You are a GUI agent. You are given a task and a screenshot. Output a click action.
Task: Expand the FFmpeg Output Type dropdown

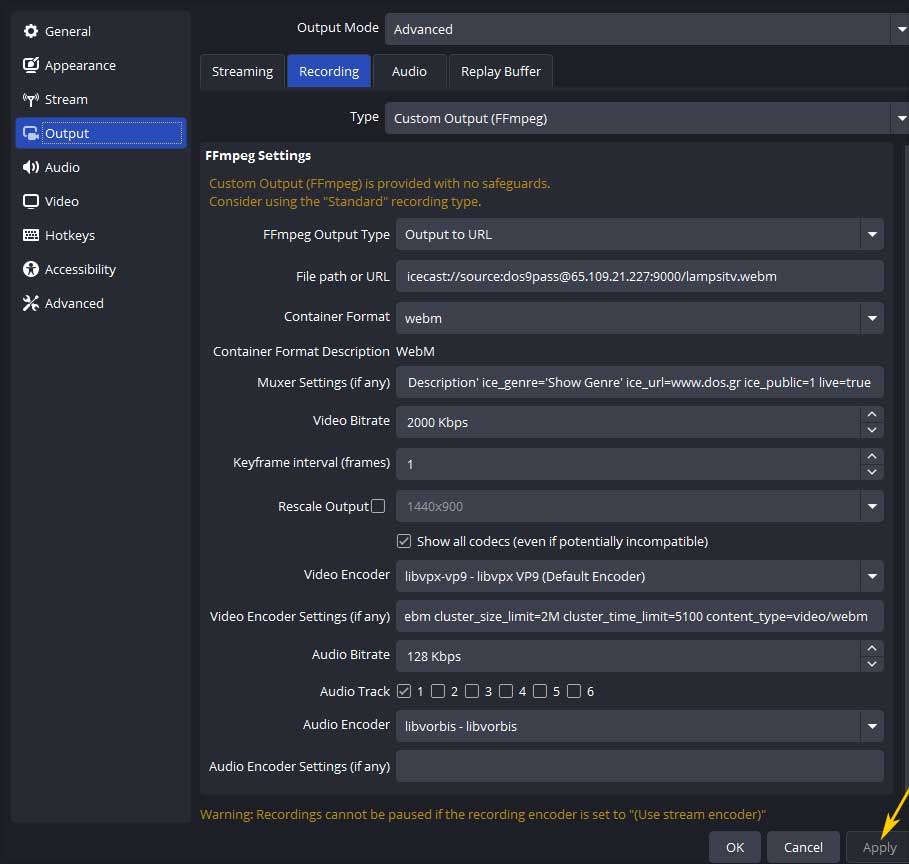(872, 235)
